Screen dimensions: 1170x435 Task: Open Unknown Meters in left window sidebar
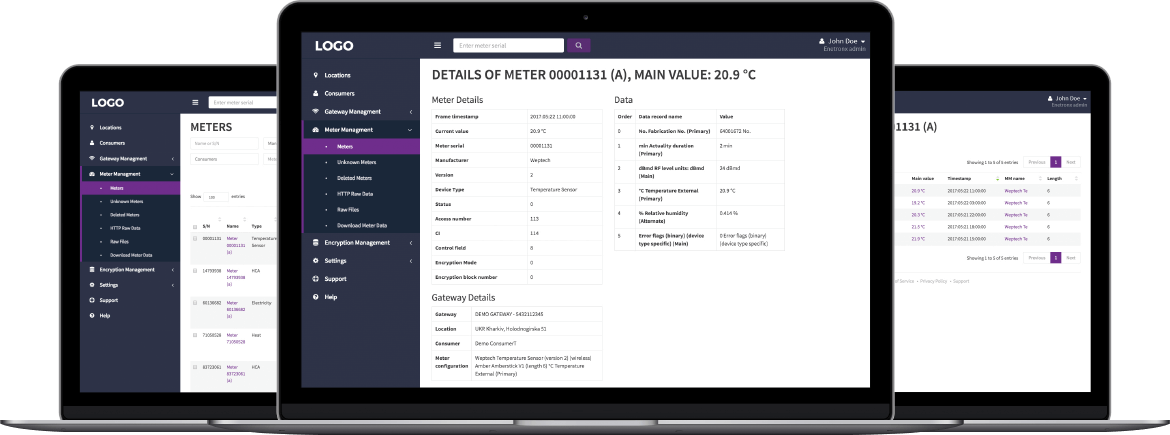[126, 201]
